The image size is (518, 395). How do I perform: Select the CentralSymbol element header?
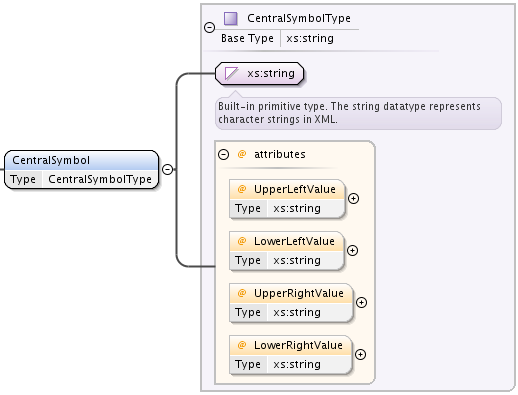pos(82,160)
